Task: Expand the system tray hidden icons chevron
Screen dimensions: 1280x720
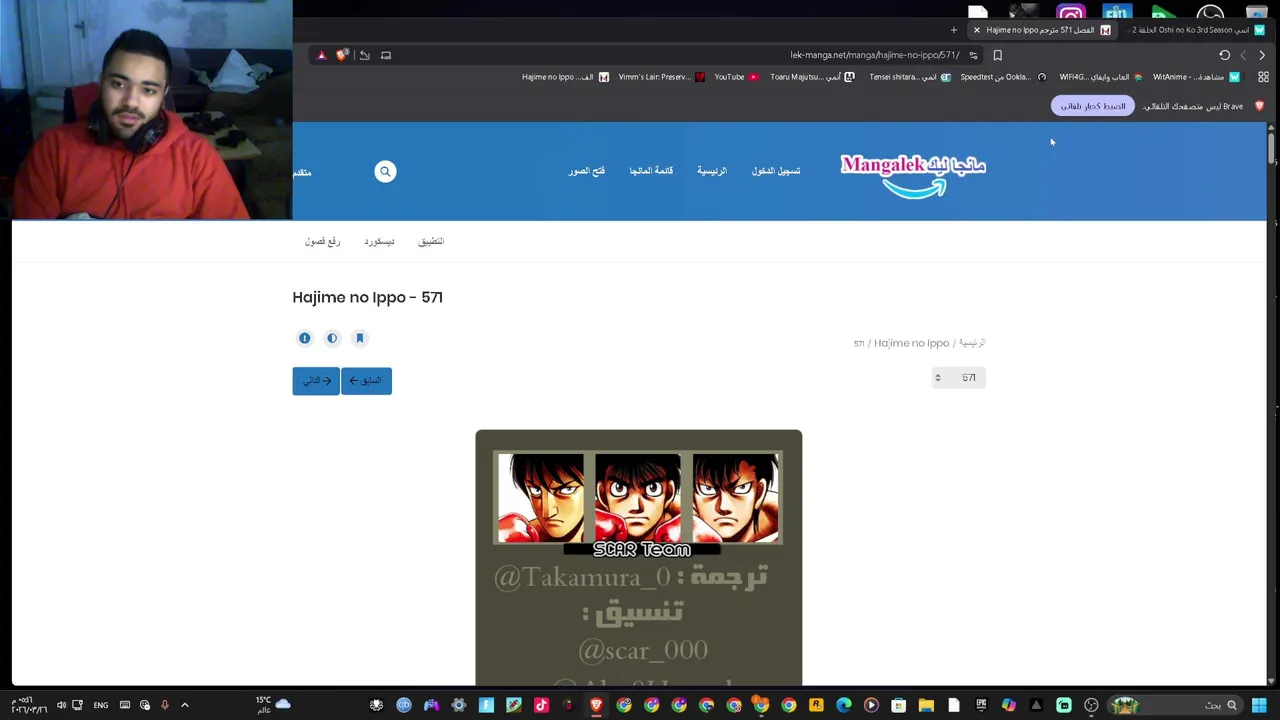Action: [185, 705]
